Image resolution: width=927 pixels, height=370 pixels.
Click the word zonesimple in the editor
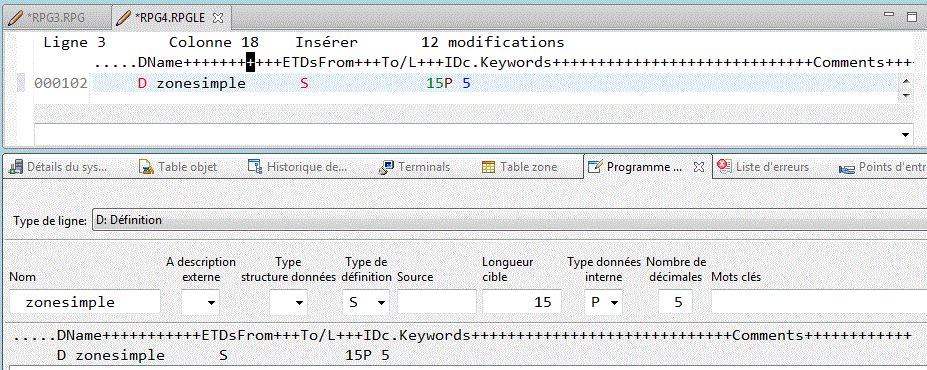click(x=201, y=83)
